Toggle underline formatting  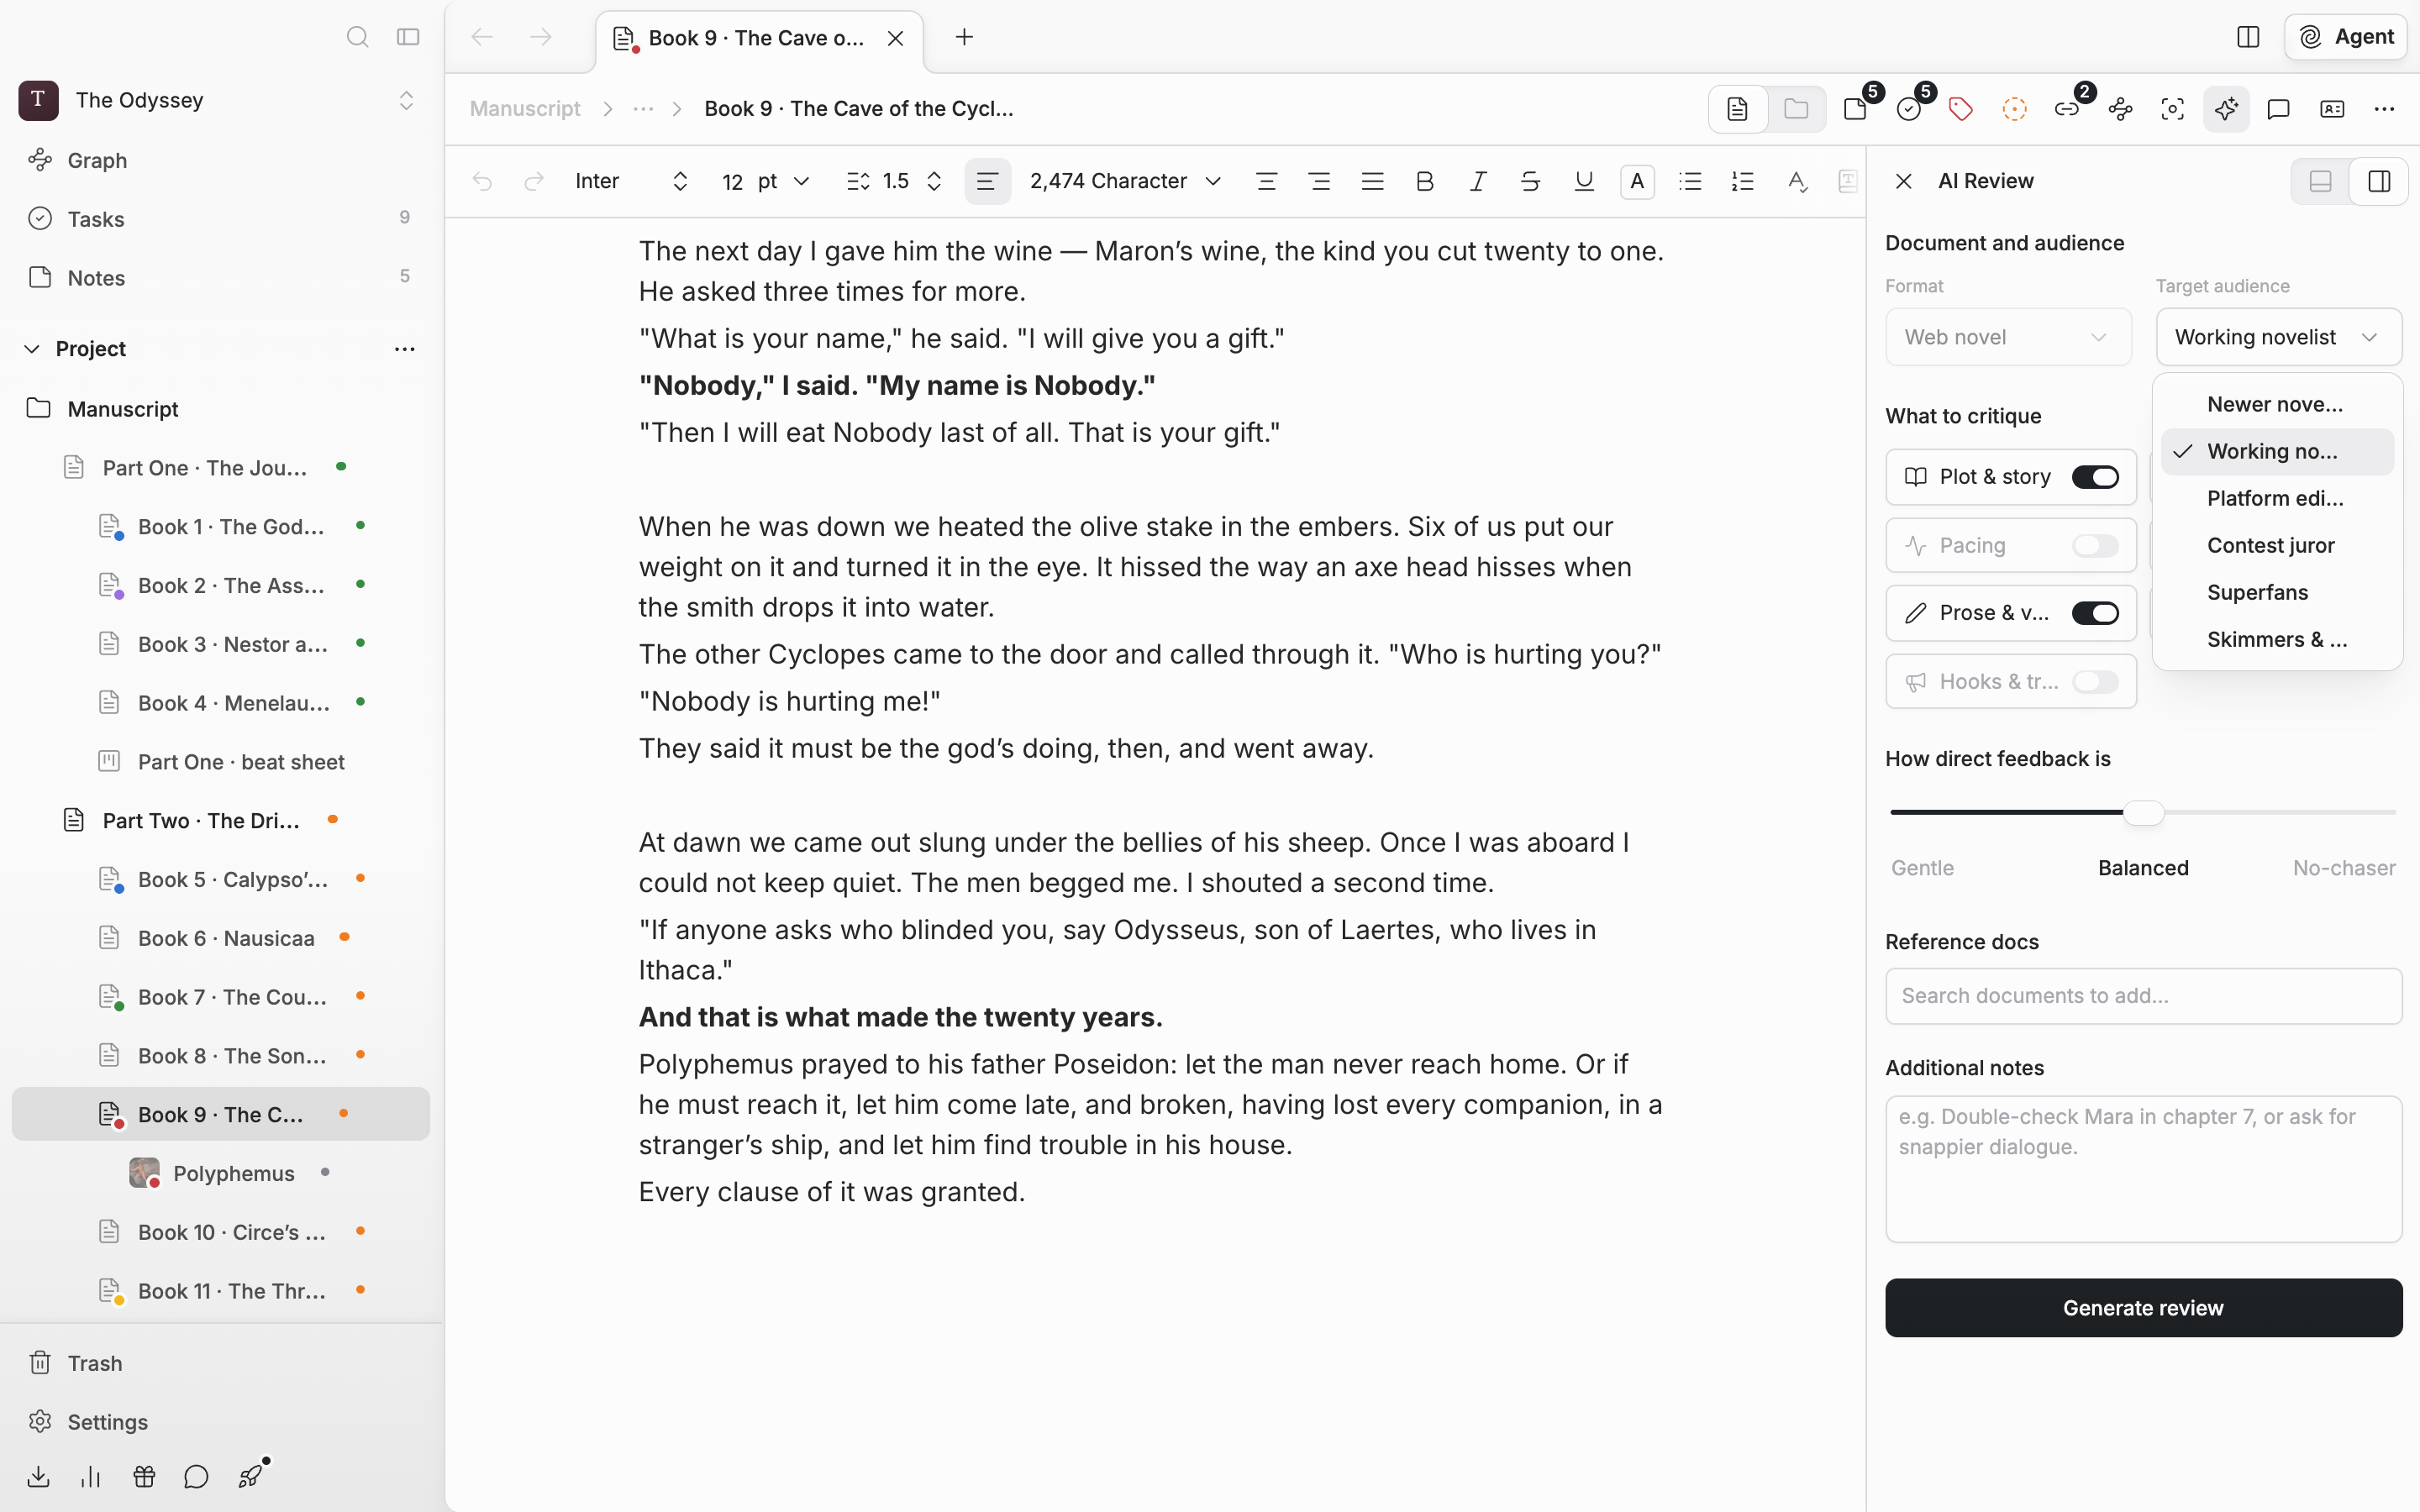1584,181
